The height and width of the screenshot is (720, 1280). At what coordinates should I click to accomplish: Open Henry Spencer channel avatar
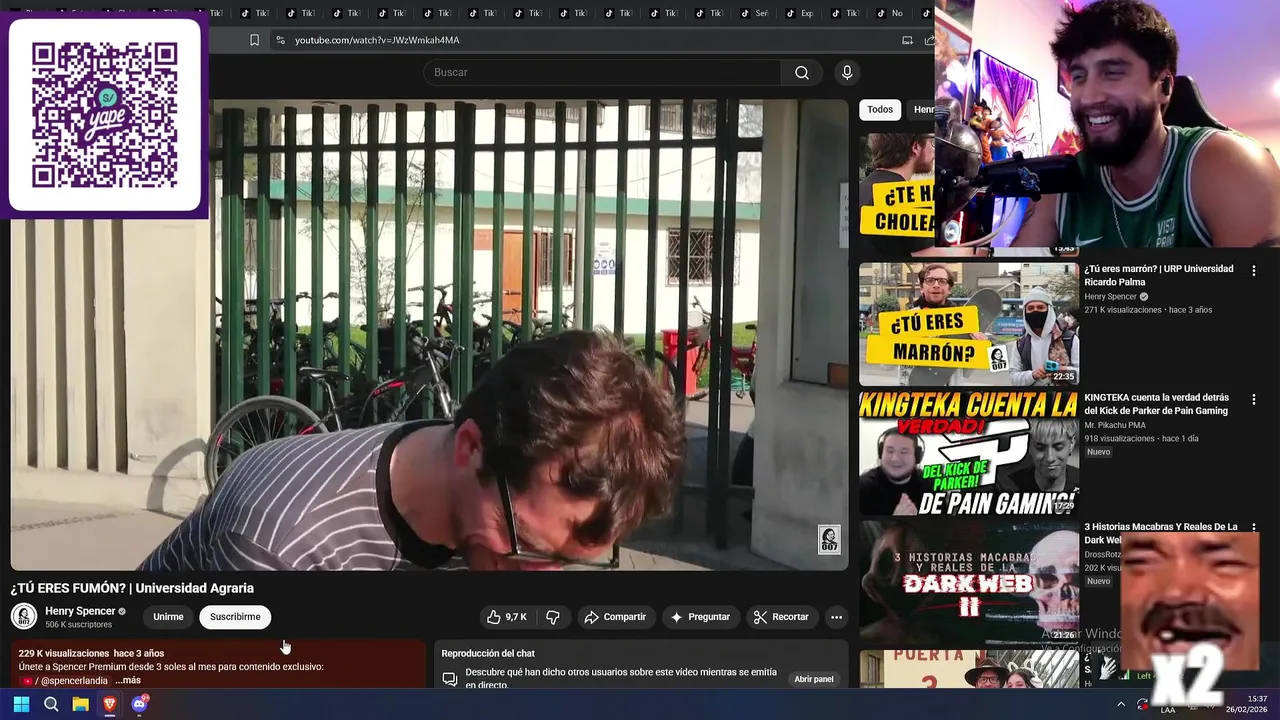pos(24,617)
